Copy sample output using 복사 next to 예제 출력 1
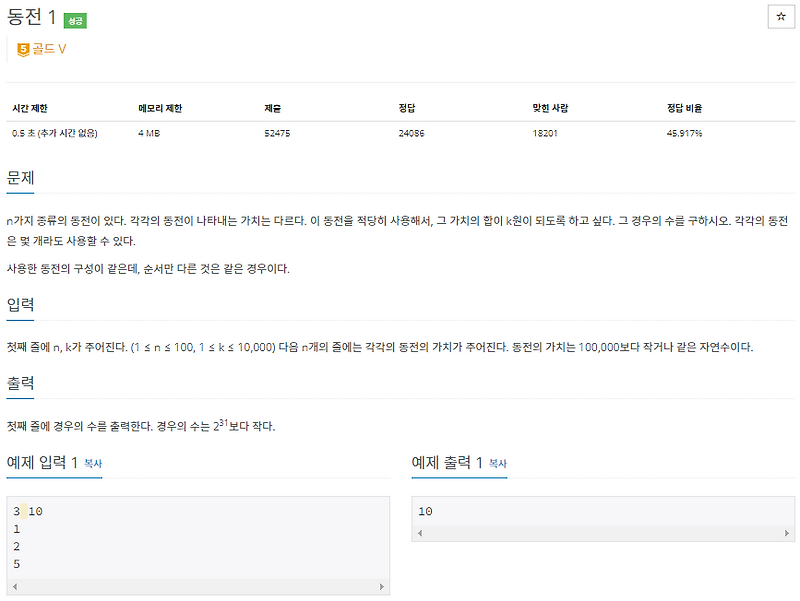 click(x=496, y=465)
